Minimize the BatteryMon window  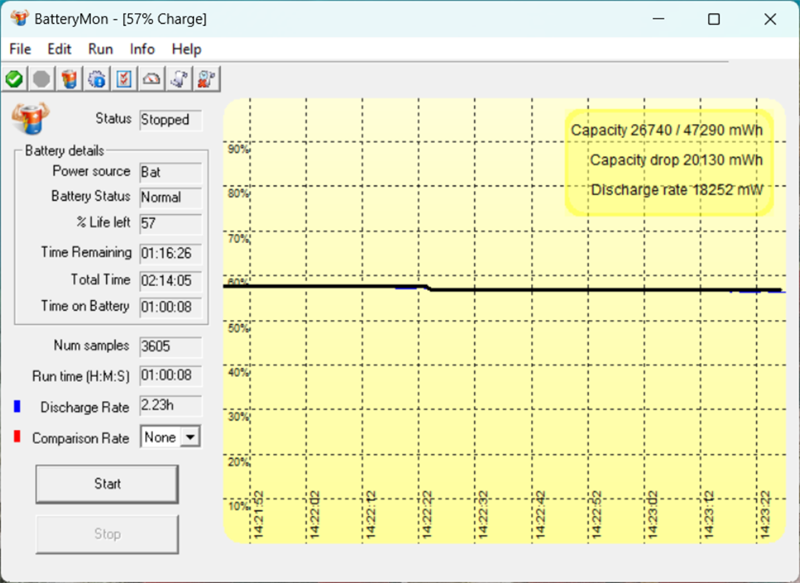(659, 19)
